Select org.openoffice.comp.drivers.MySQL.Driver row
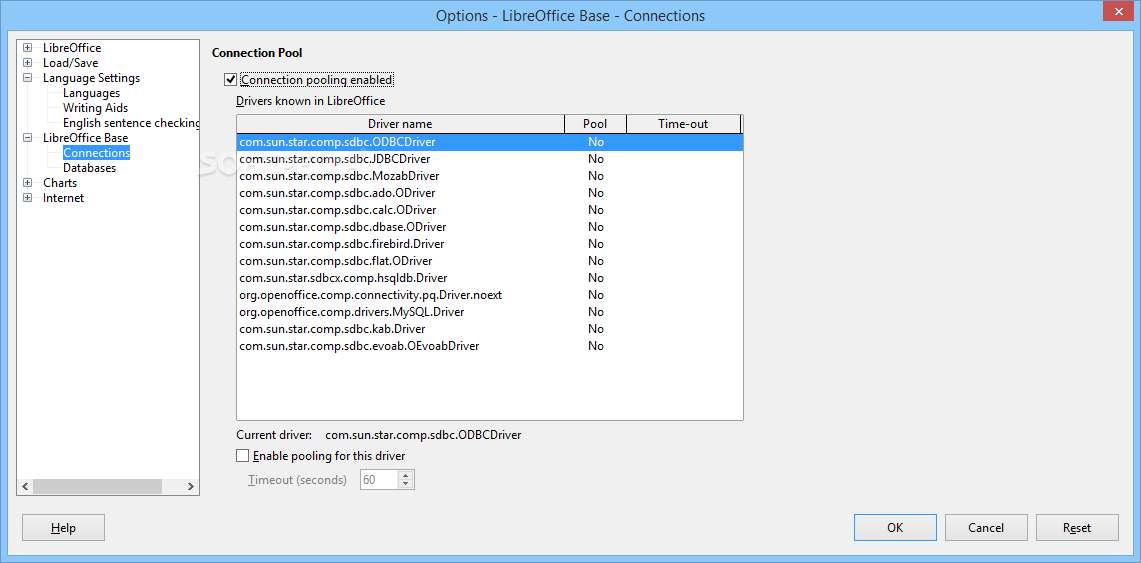Viewport: 1141px width, 563px height. point(490,311)
